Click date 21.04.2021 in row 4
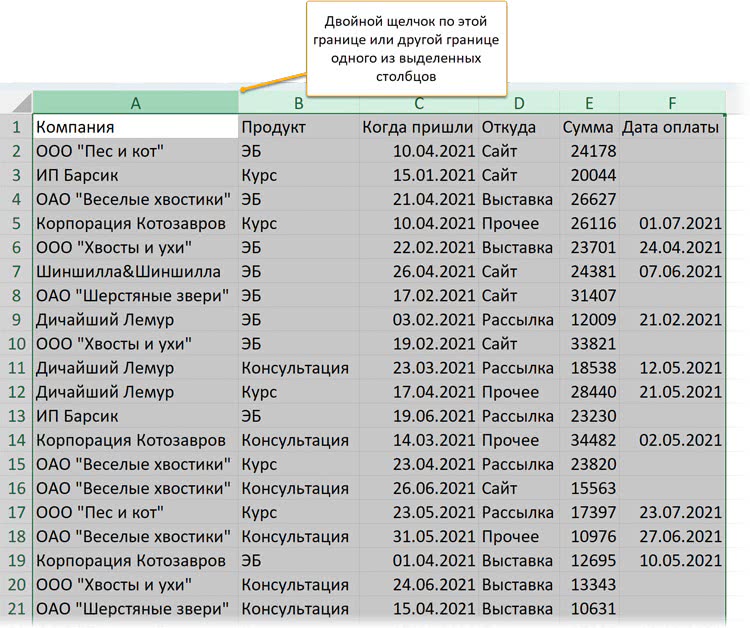 point(419,199)
